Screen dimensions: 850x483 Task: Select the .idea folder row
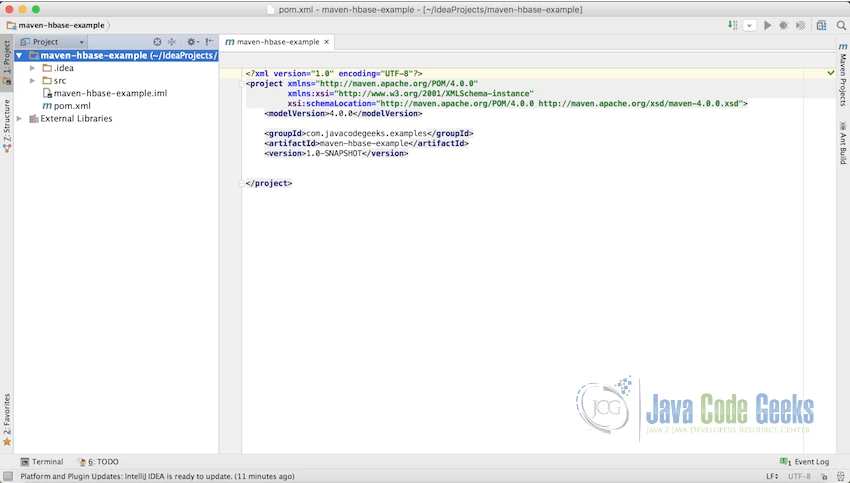point(116,68)
